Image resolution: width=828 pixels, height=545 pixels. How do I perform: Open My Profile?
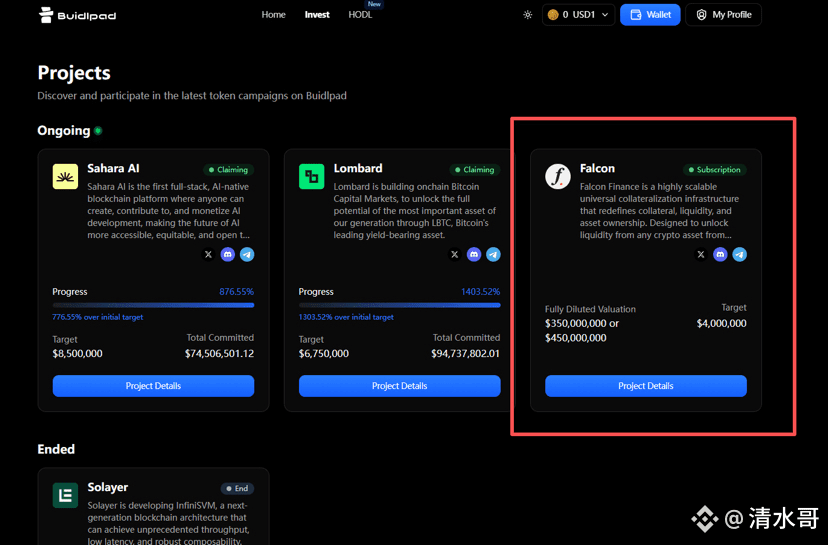pos(723,15)
